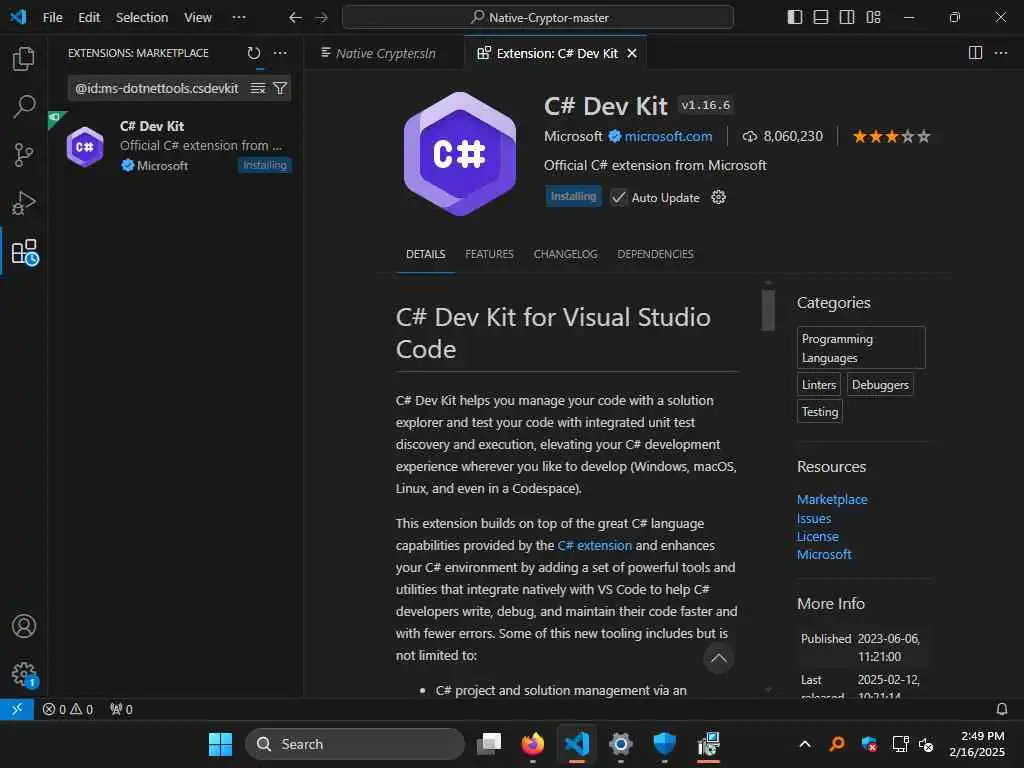Toggle the bottom panel layout button
The height and width of the screenshot is (768, 1024).
821,17
